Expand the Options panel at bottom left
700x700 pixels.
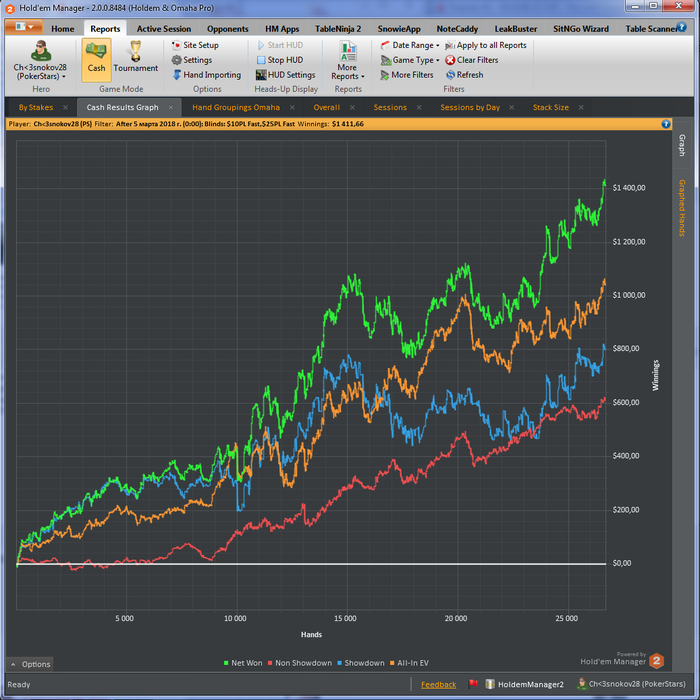coord(30,664)
